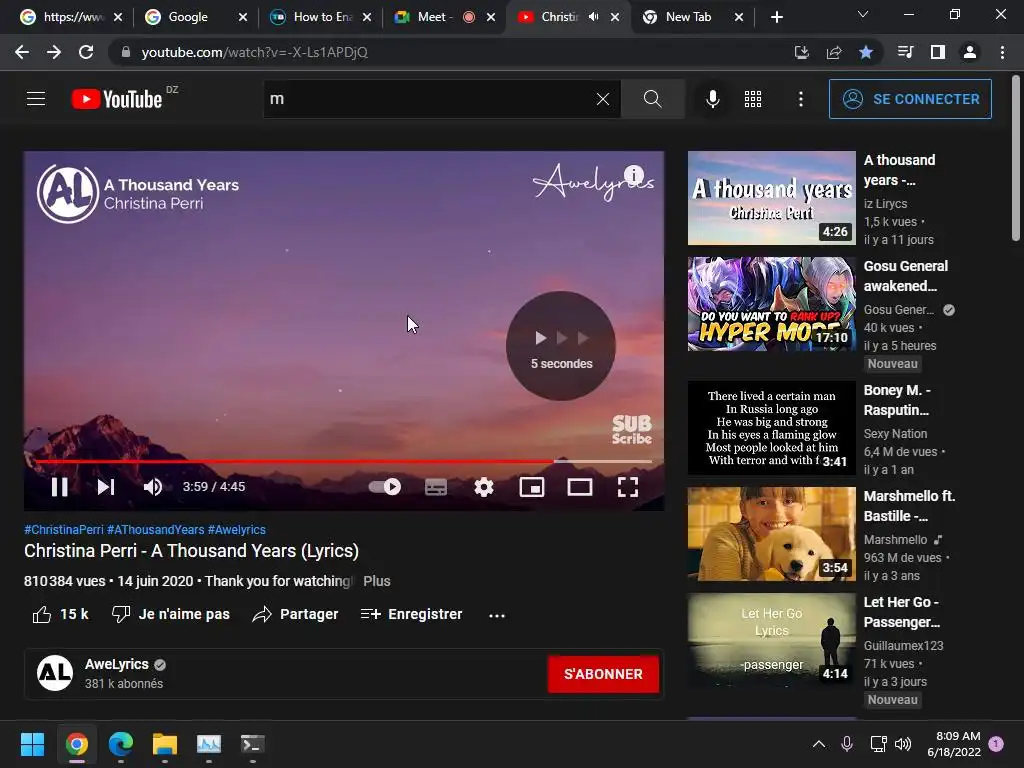
Task: Open Chrome profile avatar
Action: coord(970,52)
